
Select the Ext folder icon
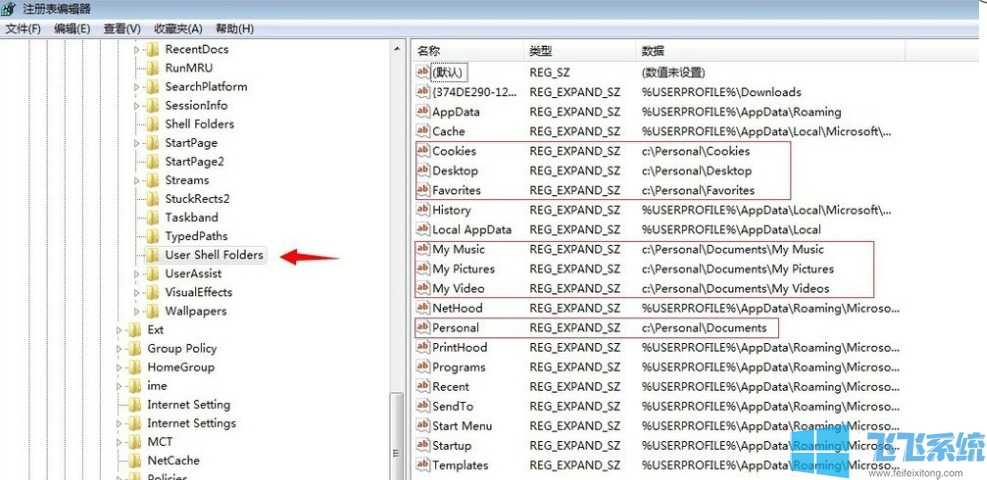pyautogui.click(x=134, y=330)
